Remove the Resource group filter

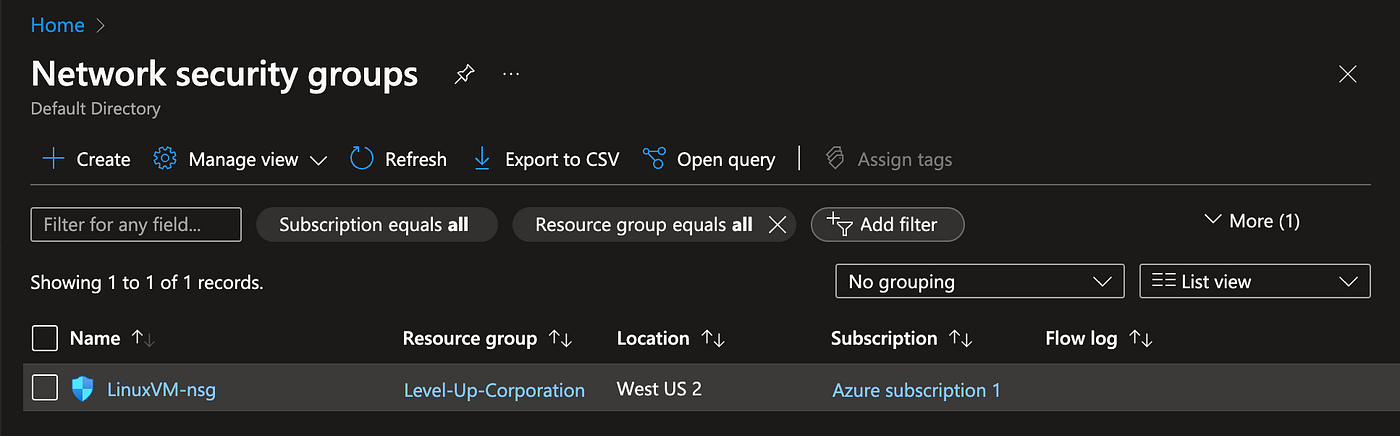tap(777, 225)
